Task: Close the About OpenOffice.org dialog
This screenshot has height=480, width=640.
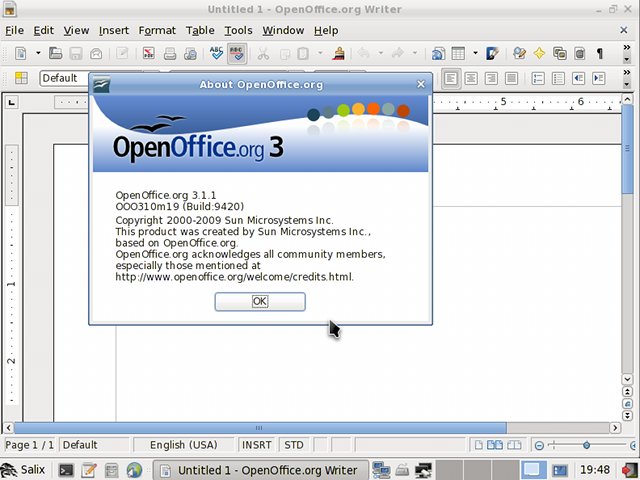Action: click(421, 84)
